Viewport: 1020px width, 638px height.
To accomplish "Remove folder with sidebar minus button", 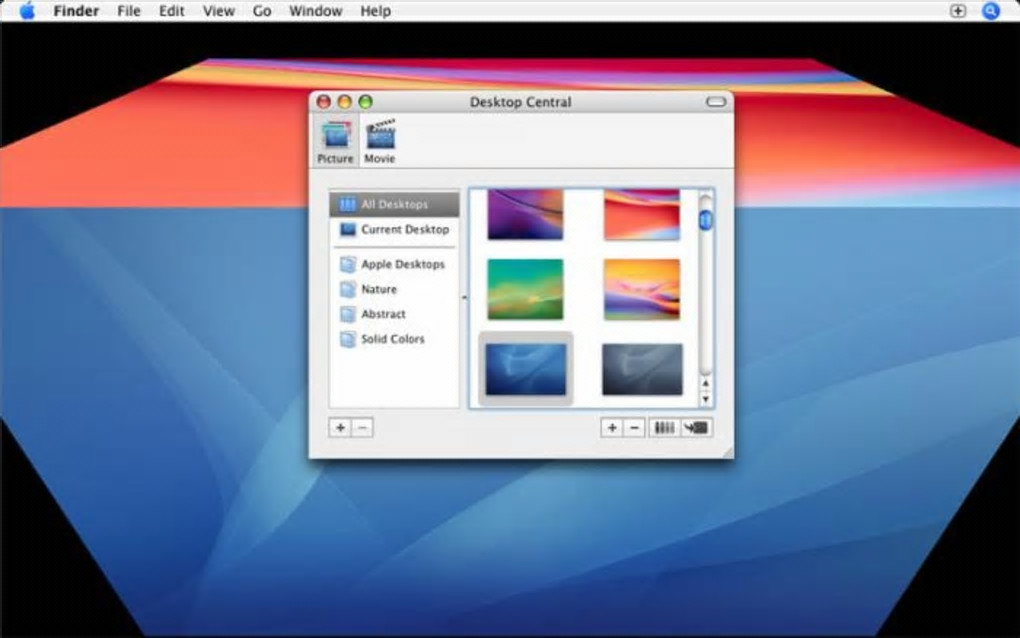I will click(363, 427).
